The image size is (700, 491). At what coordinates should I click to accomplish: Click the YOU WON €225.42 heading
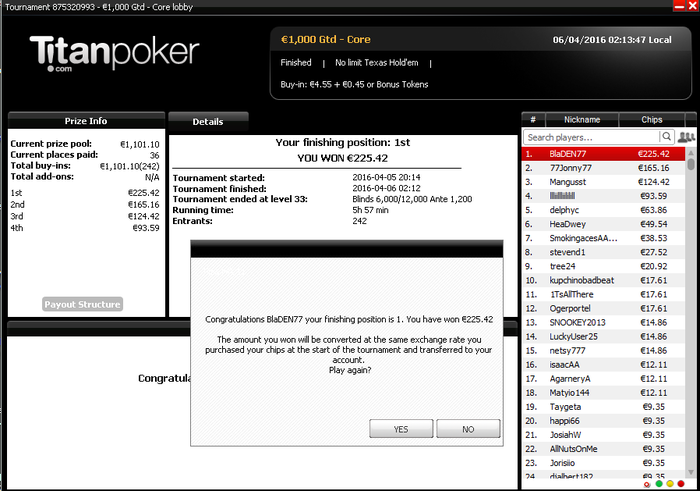(x=342, y=158)
